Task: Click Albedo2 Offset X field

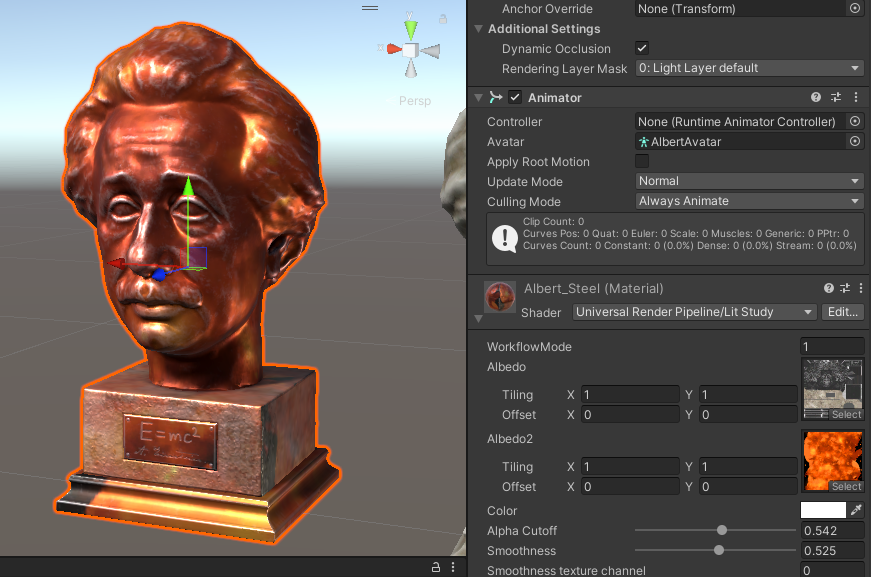Action: tap(630, 486)
